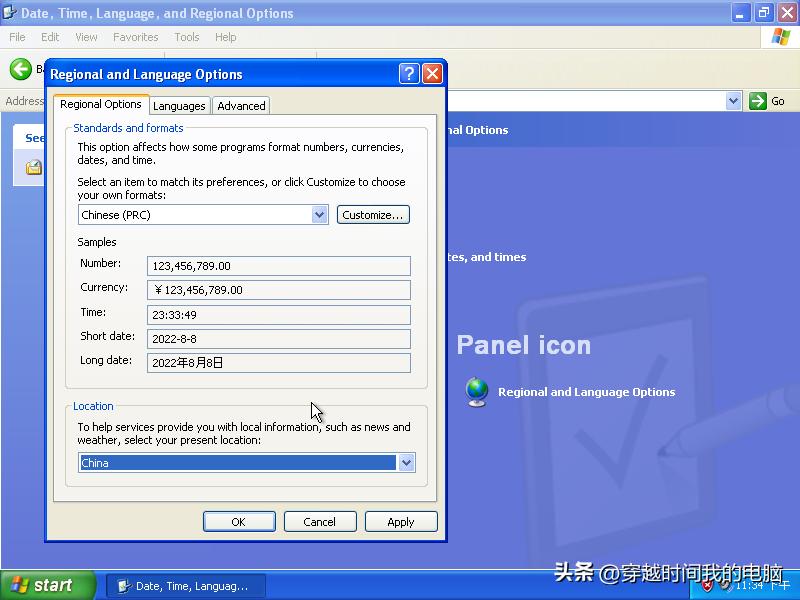Open the Location dropdown showing China
The image size is (800, 600).
(x=405, y=462)
